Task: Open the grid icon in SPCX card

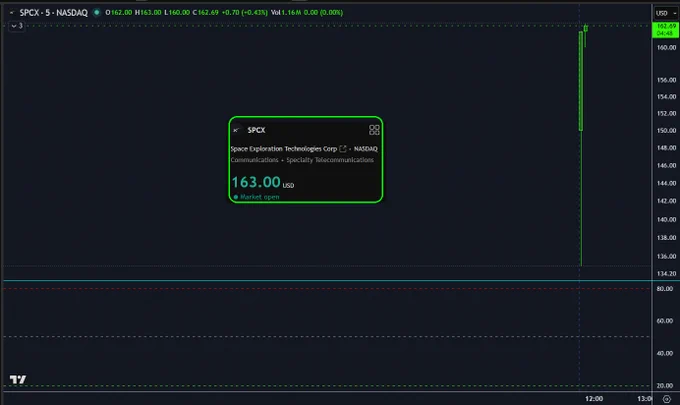Action: (374, 130)
